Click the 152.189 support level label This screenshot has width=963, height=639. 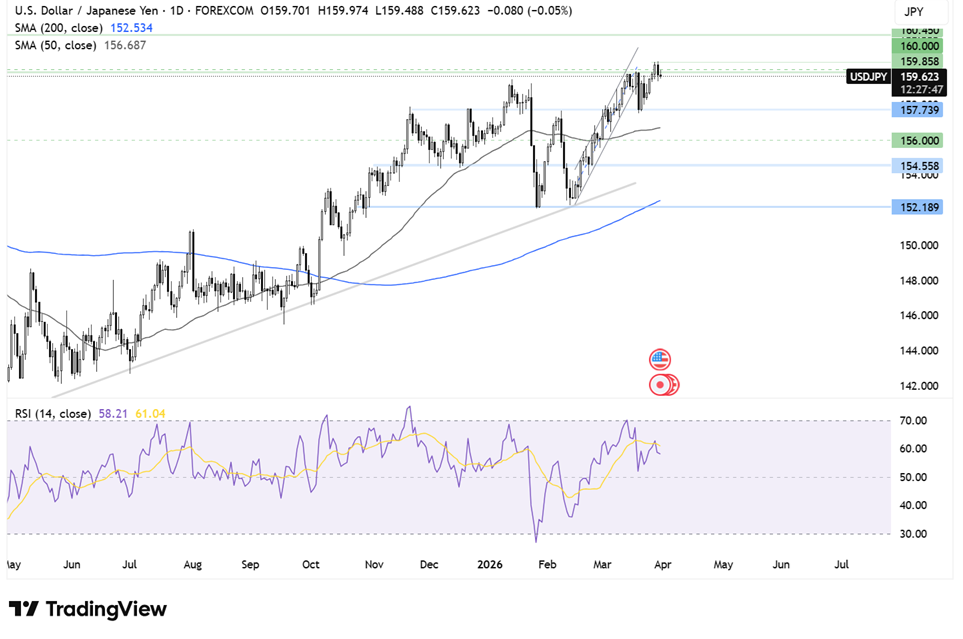918,207
